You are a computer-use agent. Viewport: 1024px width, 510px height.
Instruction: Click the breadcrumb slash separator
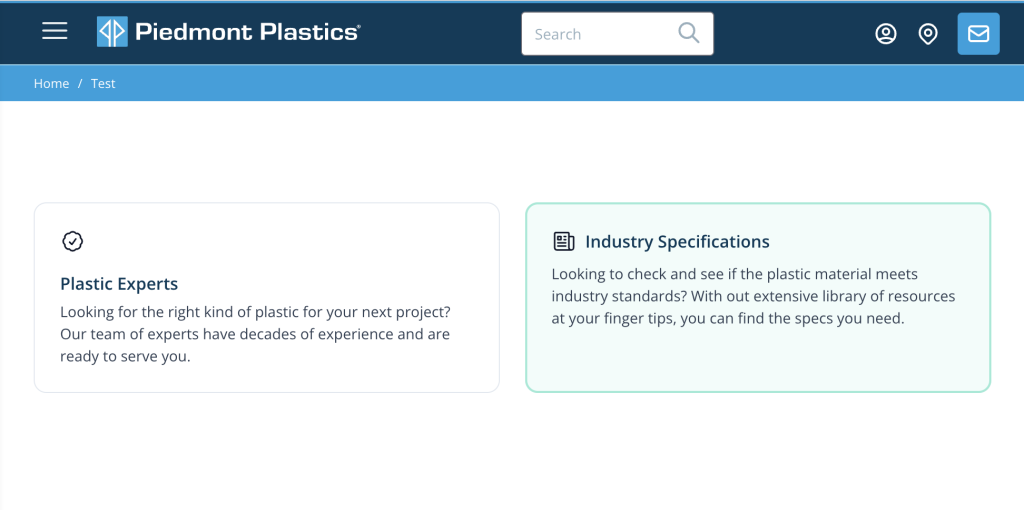80,84
